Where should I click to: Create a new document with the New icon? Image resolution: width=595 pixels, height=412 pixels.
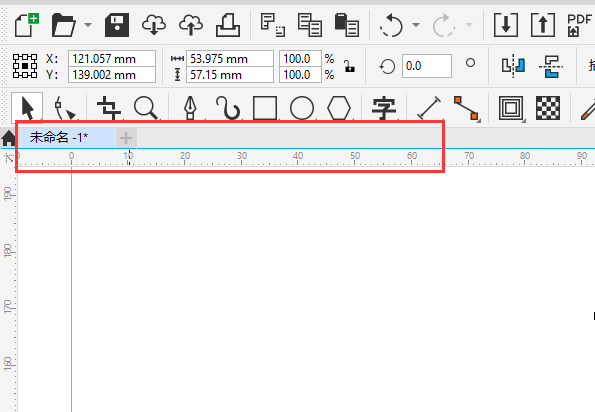pyautogui.click(x=27, y=25)
